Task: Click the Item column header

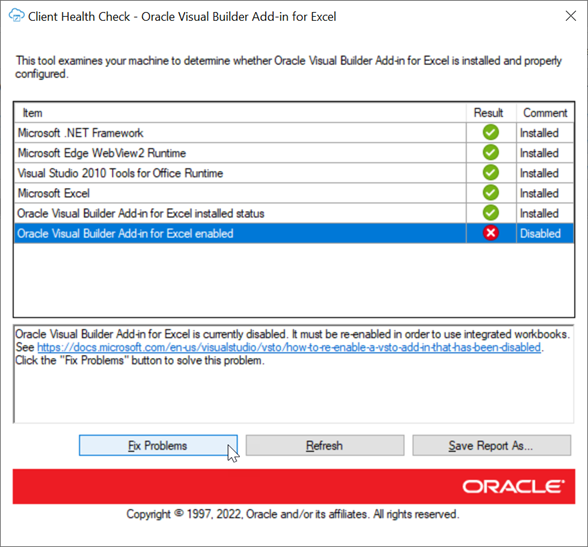Action: (240, 113)
